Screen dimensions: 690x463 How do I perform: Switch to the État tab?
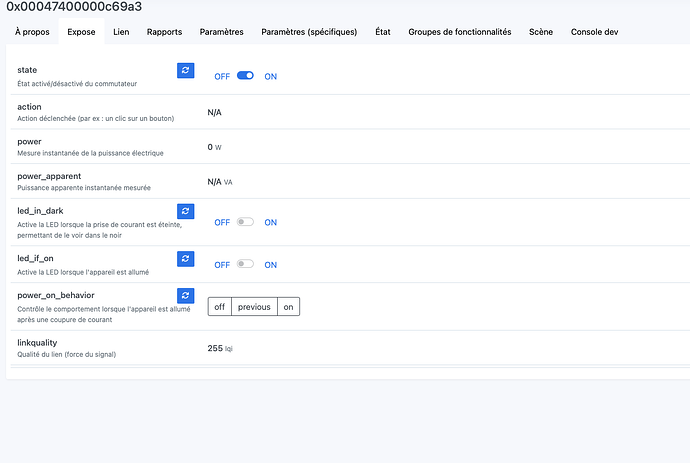383,32
